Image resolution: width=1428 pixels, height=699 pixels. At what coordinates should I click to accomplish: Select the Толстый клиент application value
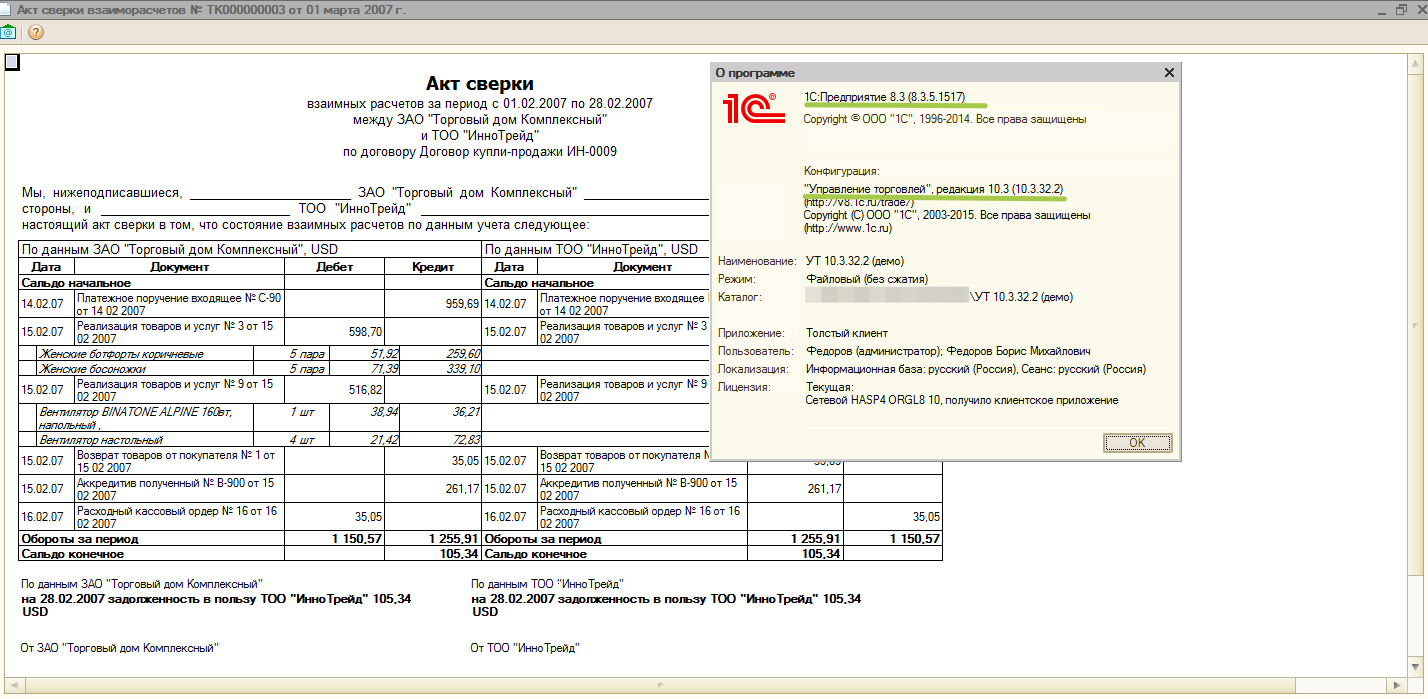(847, 333)
